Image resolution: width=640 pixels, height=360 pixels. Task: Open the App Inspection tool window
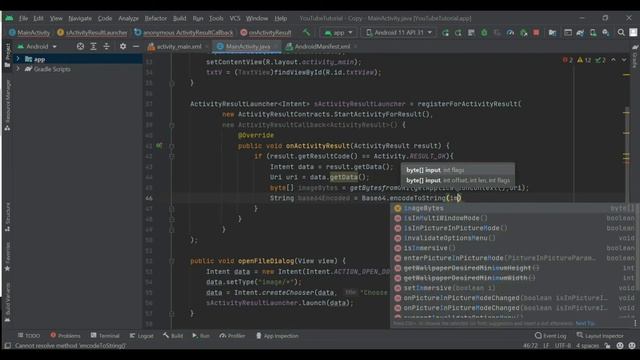click(277, 336)
